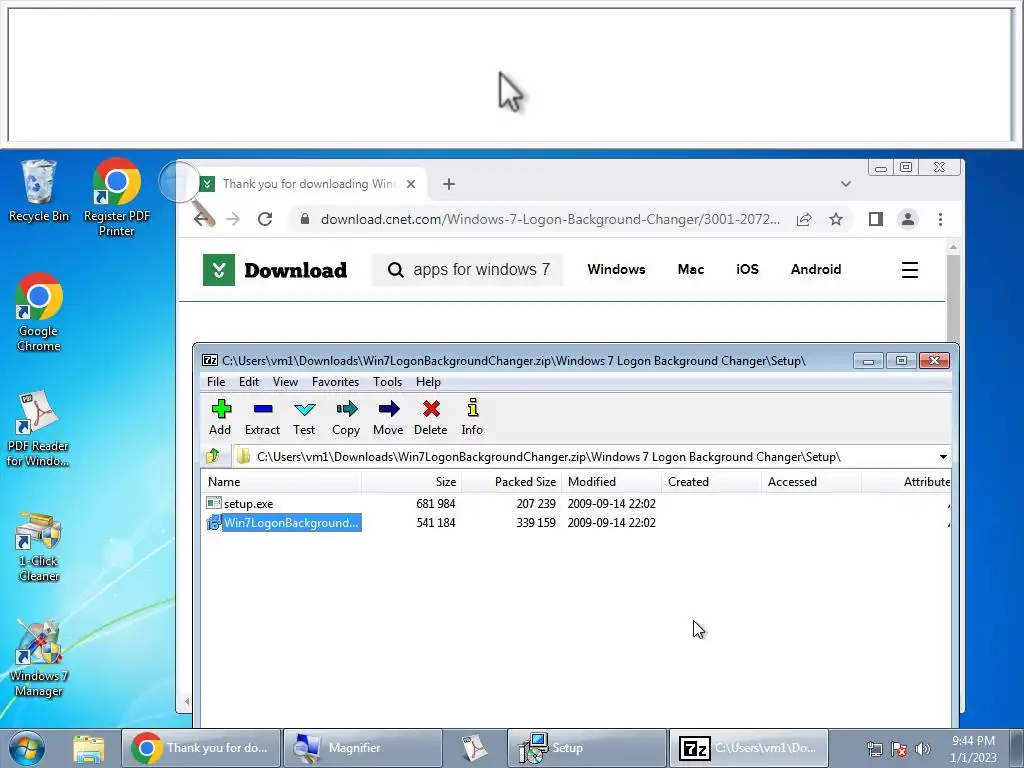Select 1-Click Cleaner desktop icon

[x=39, y=546]
